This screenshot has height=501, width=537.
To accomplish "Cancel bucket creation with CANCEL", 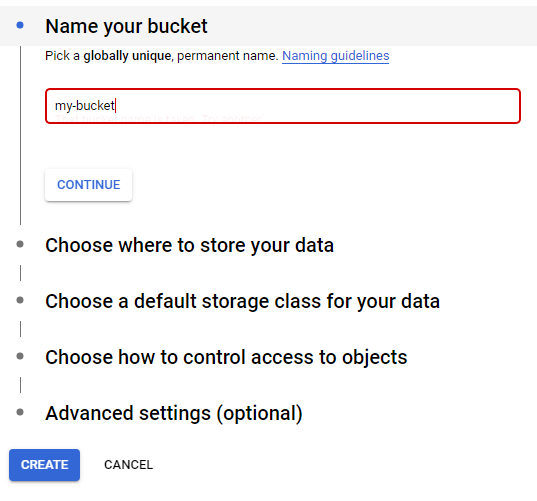I will 128,465.
